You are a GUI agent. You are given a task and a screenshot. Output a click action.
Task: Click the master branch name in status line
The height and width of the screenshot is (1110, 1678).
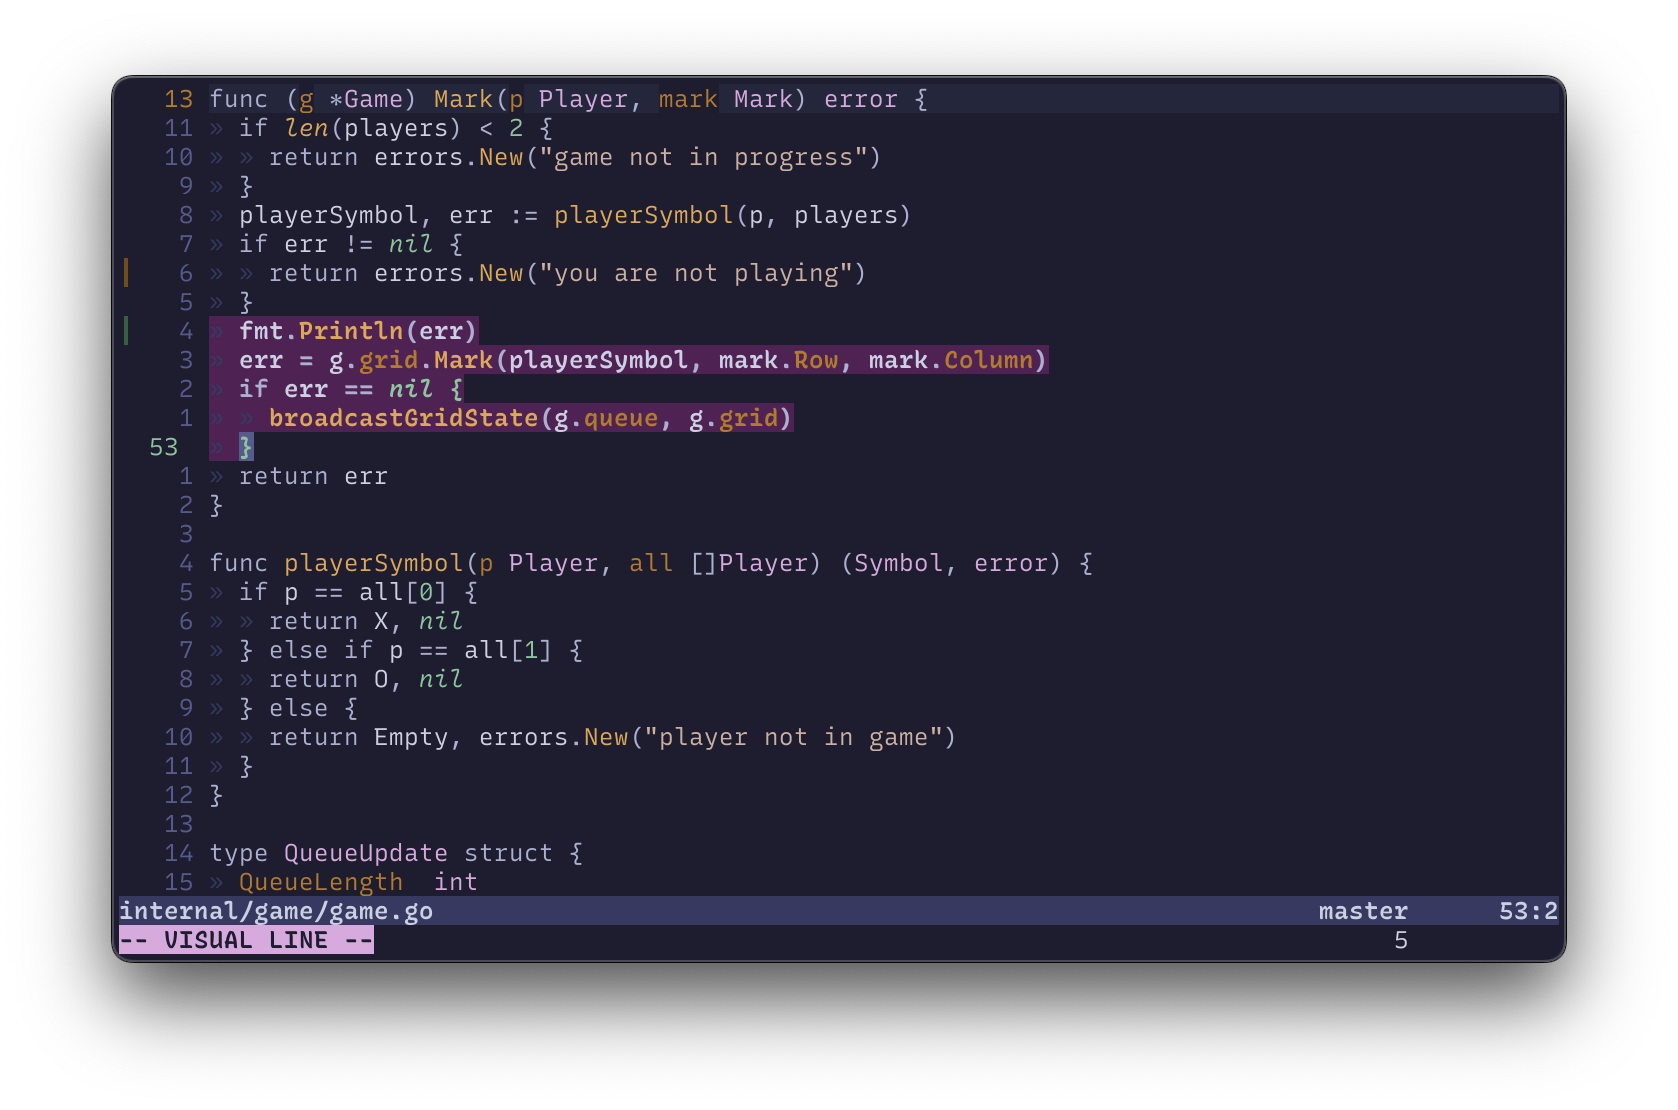coord(1363,911)
